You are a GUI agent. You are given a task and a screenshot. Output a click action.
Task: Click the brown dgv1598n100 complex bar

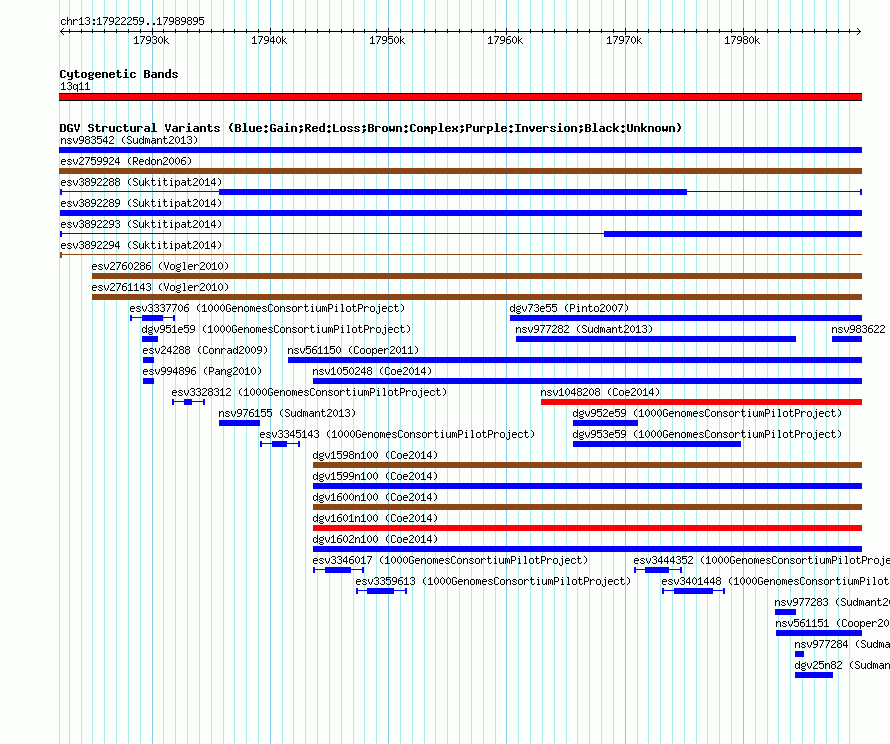click(587, 465)
